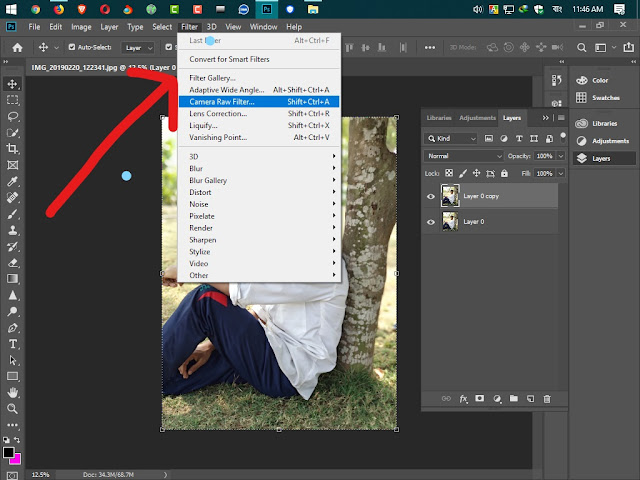This screenshot has height=480, width=640.
Task: Toggle visibility of Layer 0
Action: [x=431, y=222]
